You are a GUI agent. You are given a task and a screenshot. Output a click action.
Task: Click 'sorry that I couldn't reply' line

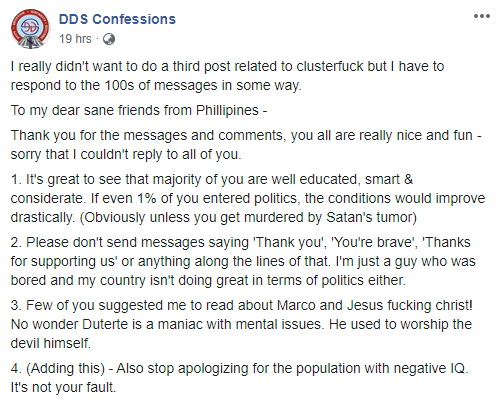pyautogui.click(x=126, y=154)
